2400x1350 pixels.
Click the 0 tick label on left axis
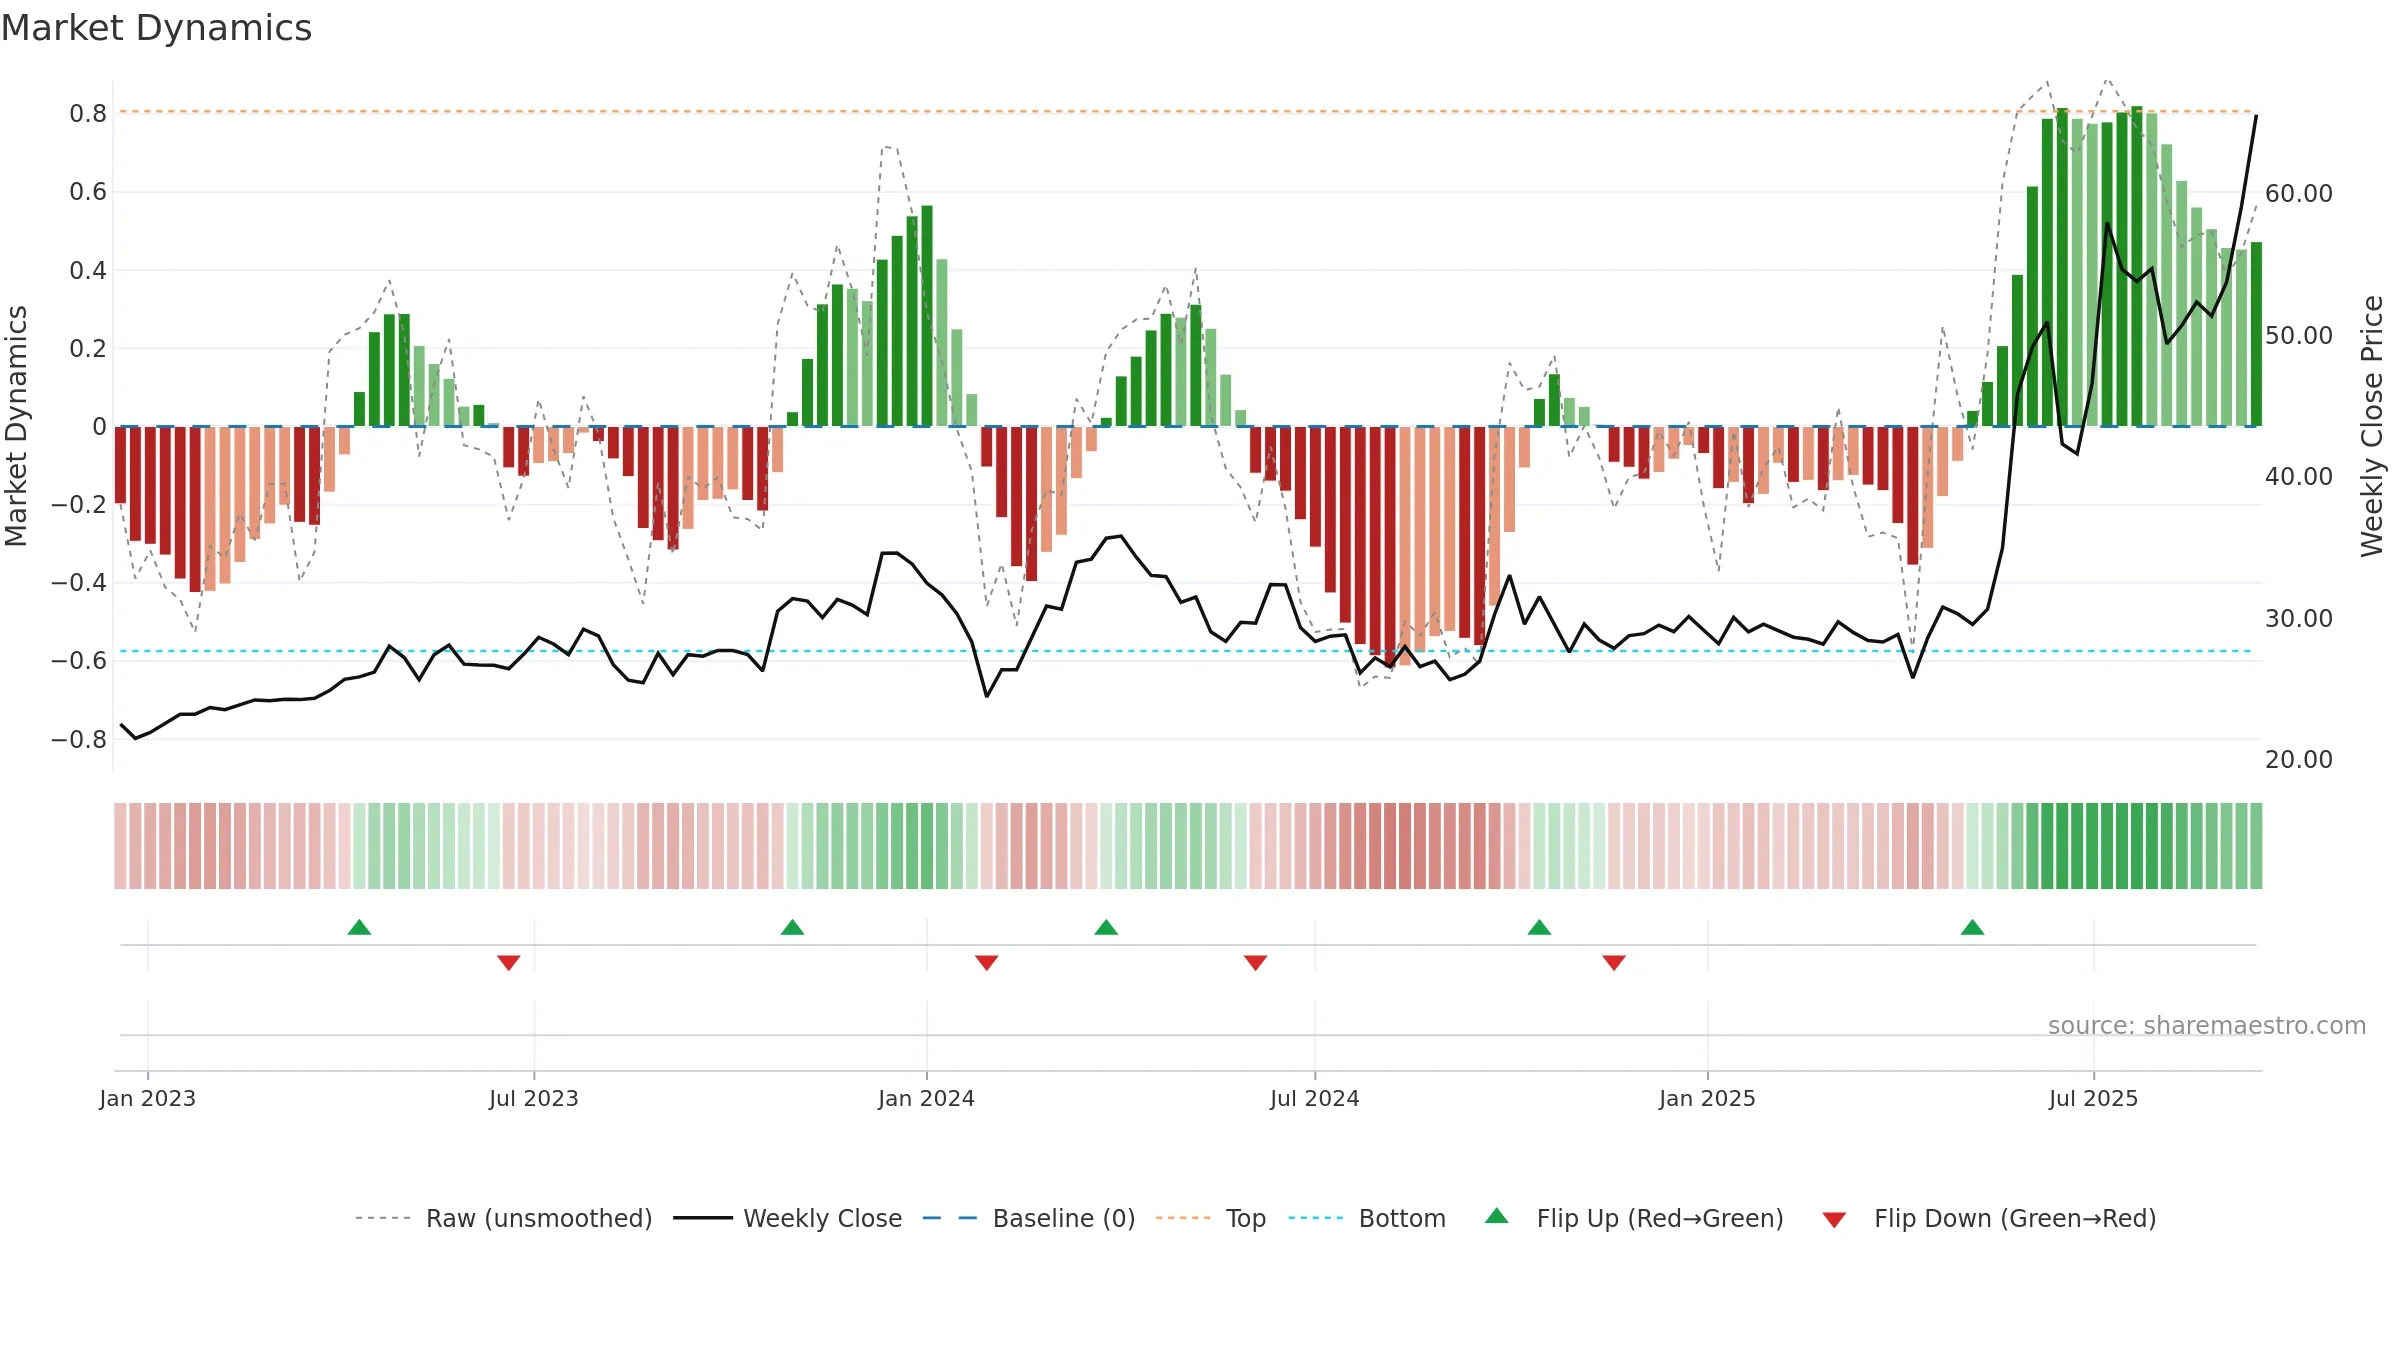(x=100, y=426)
